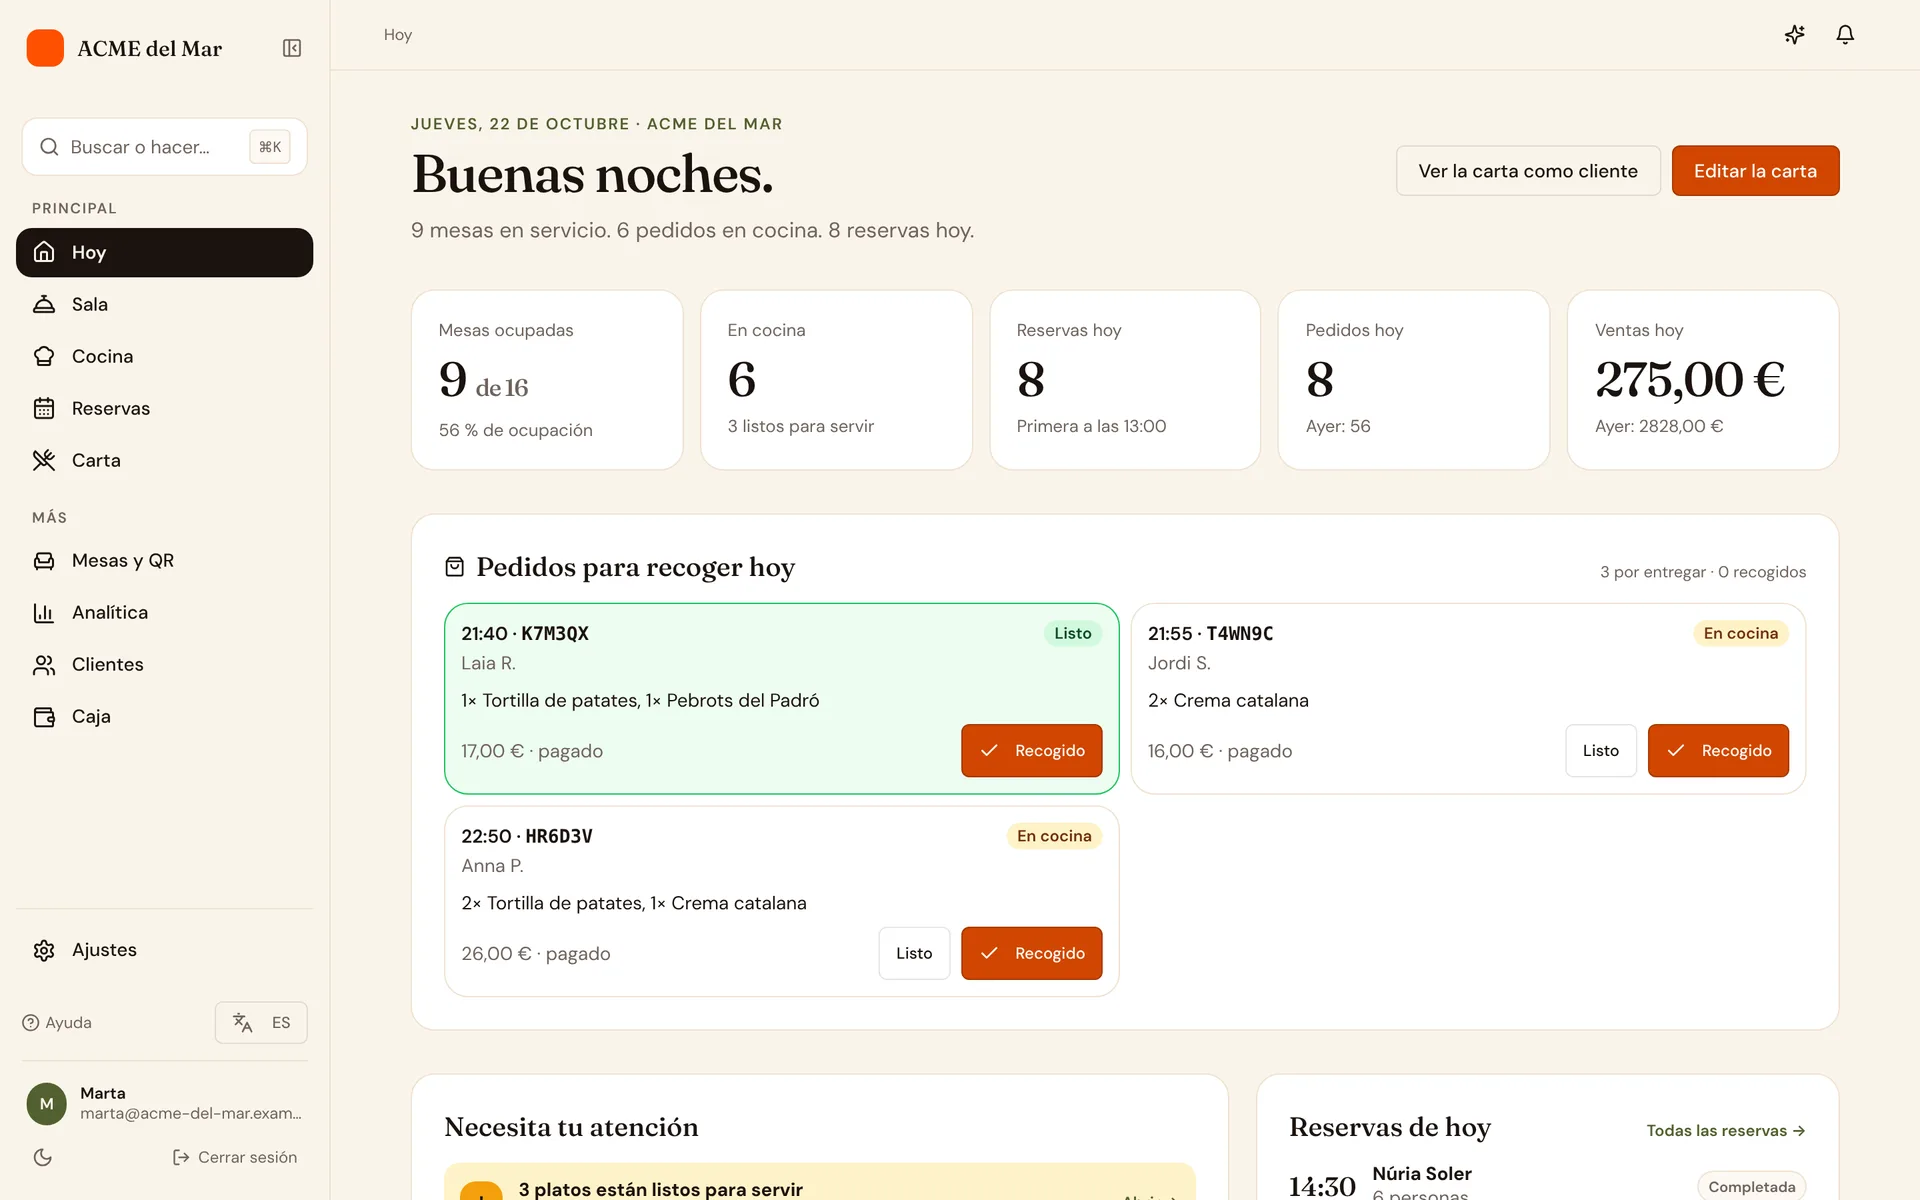This screenshot has height=1200, width=1920.
Task: Go to Cocina in the sidebar
Action: click(164, 356)
